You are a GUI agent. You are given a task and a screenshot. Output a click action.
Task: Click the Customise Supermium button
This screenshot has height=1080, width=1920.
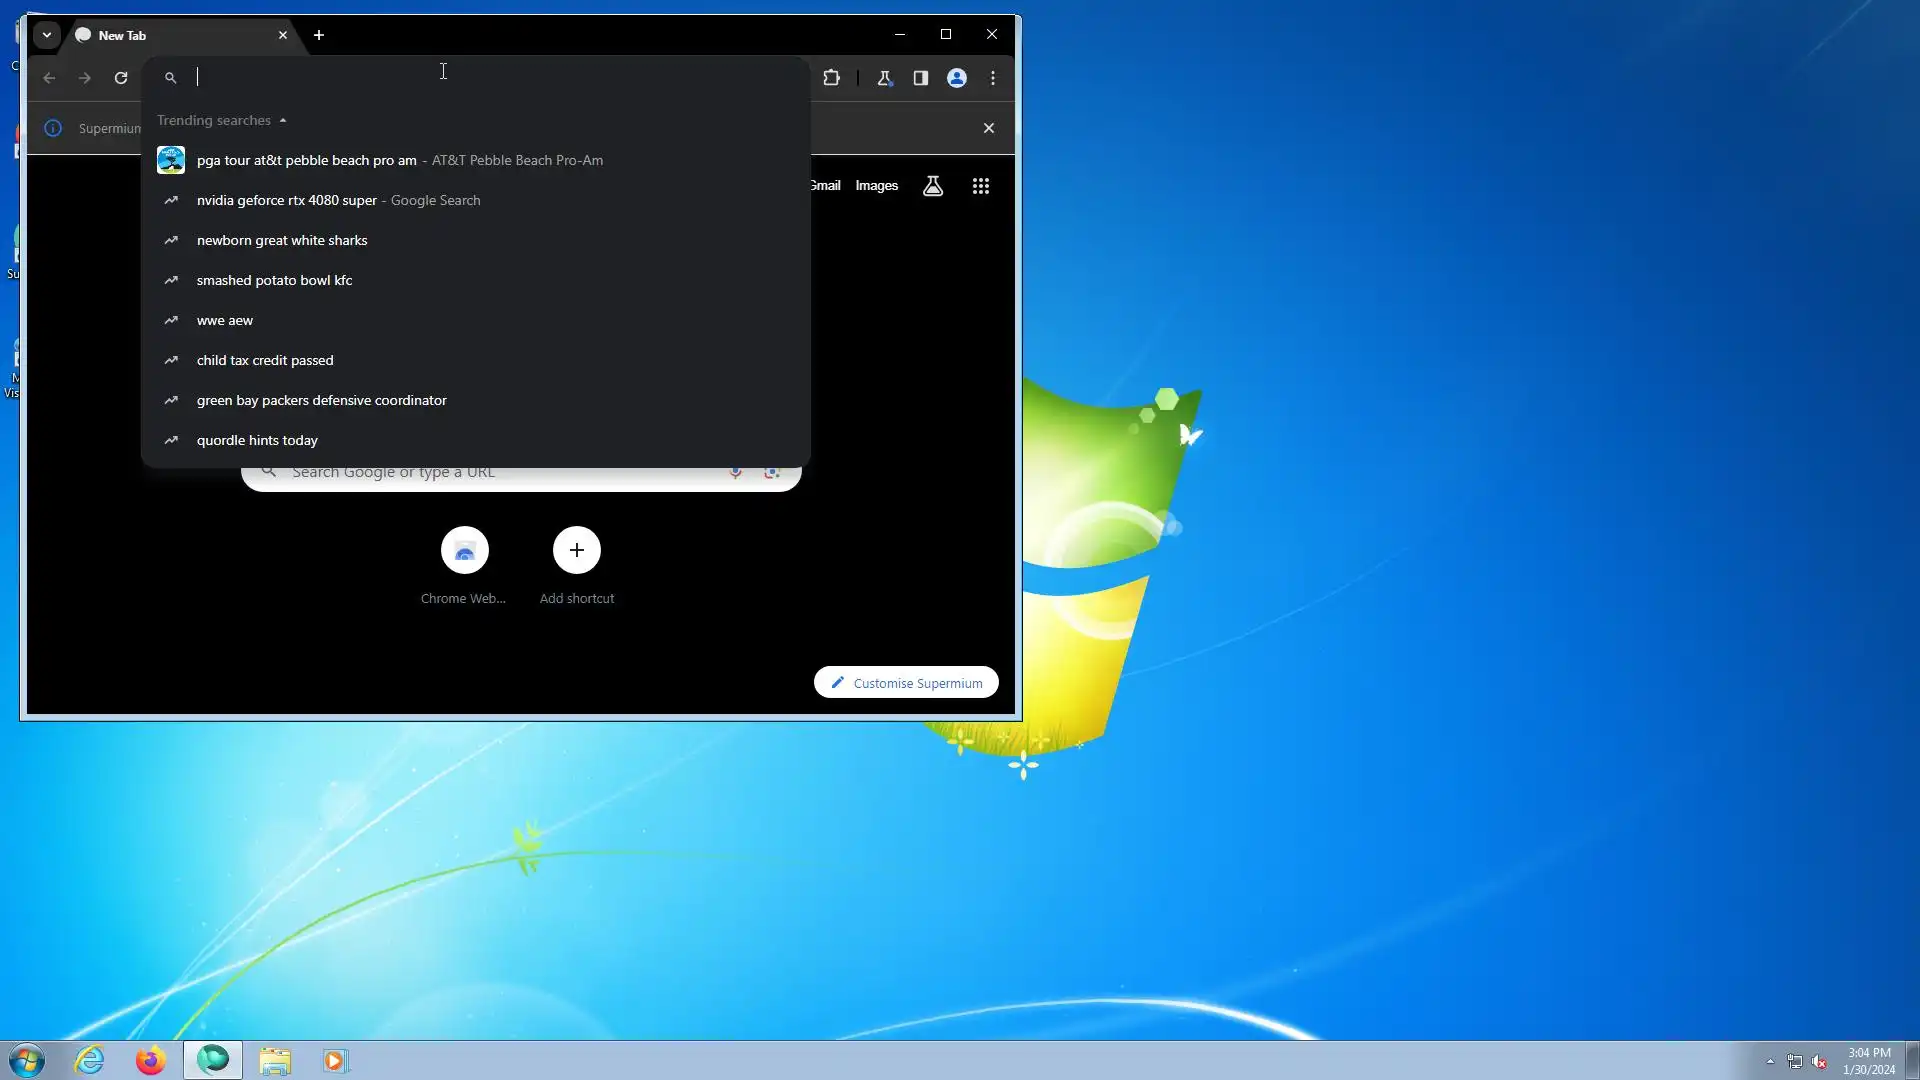tap(906, 683)
